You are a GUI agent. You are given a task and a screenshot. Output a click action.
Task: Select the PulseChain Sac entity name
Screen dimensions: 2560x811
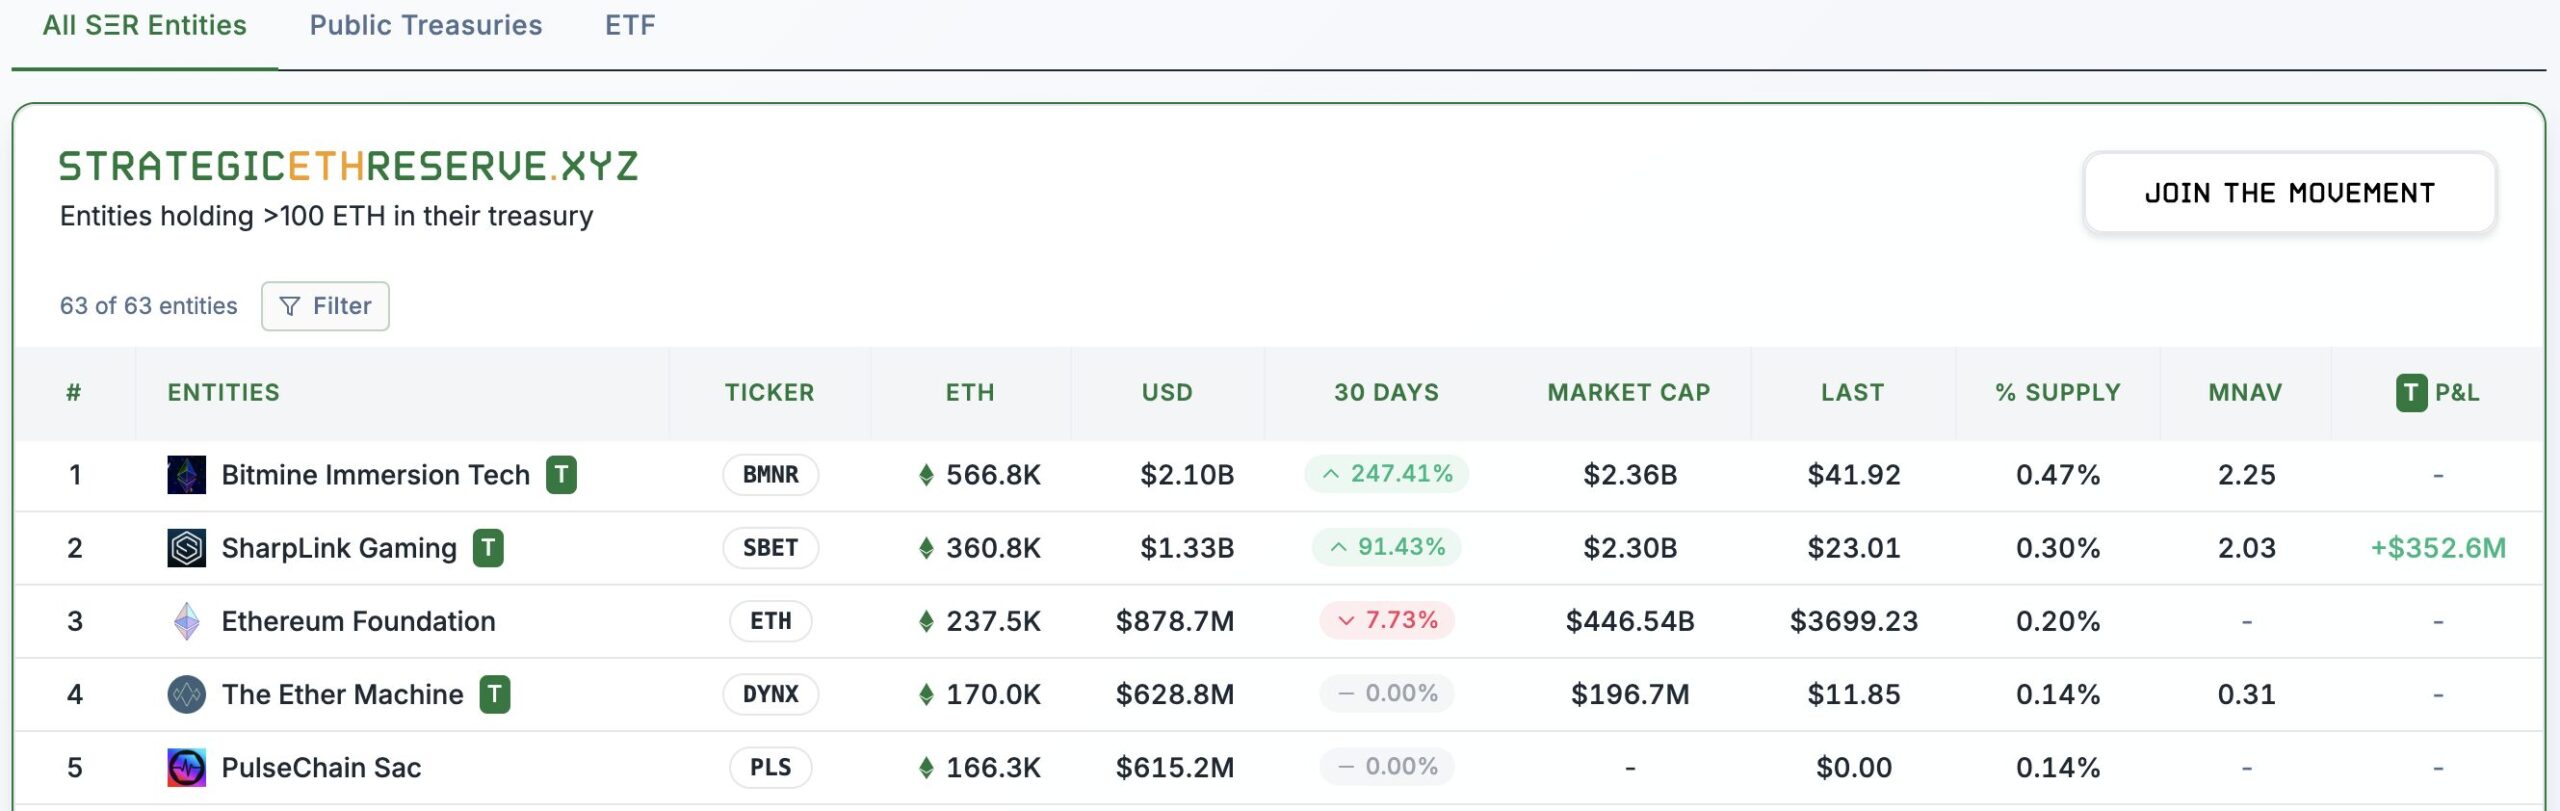tap(321, 768)
